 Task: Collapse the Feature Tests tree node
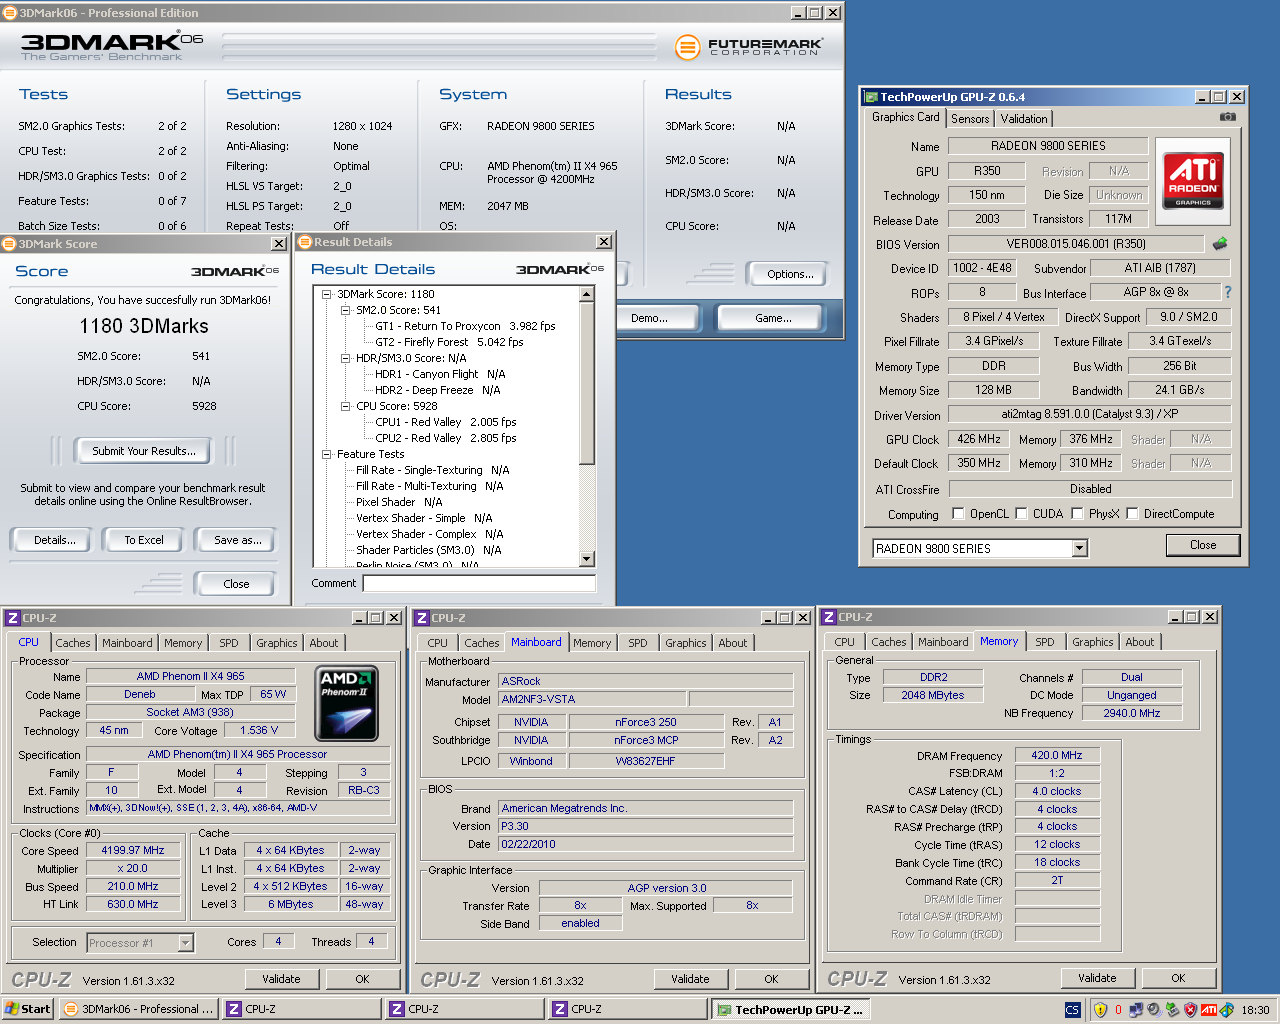click(x=326, y=454)
